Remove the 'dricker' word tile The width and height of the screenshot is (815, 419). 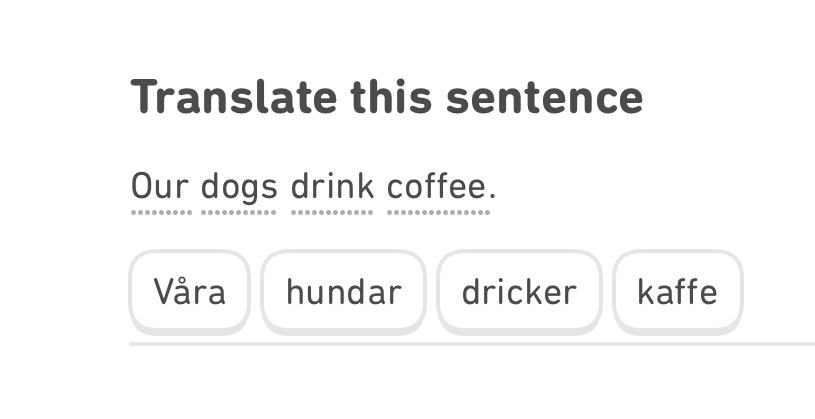coord(519,292)
